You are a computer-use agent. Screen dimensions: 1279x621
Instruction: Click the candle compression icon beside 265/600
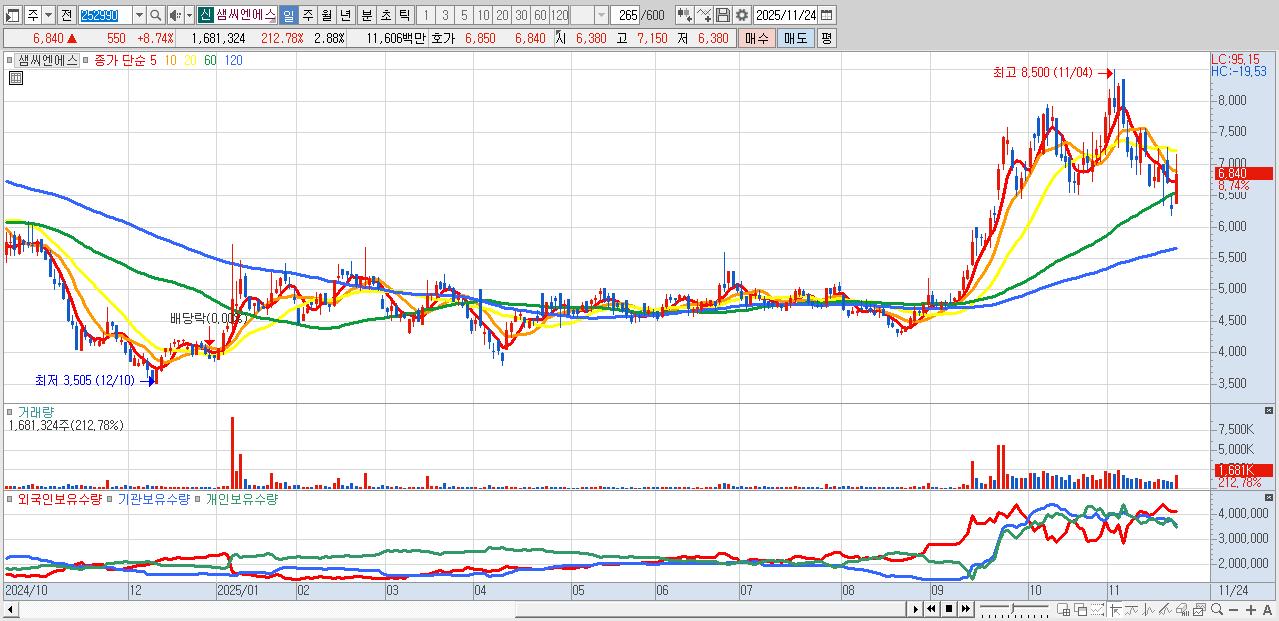point(685,15)
